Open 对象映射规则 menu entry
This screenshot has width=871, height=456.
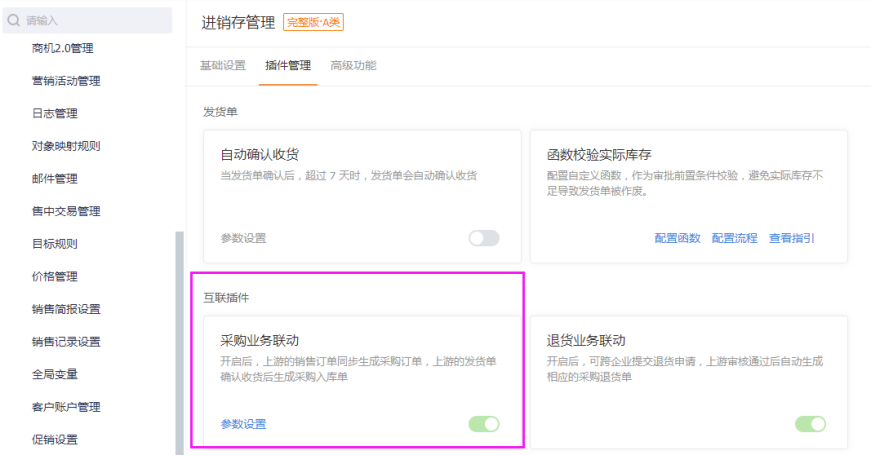(x=66, y=146)
